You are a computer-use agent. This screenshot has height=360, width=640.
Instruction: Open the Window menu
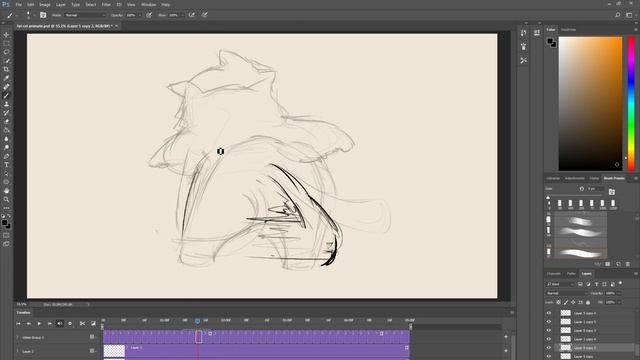148,4
